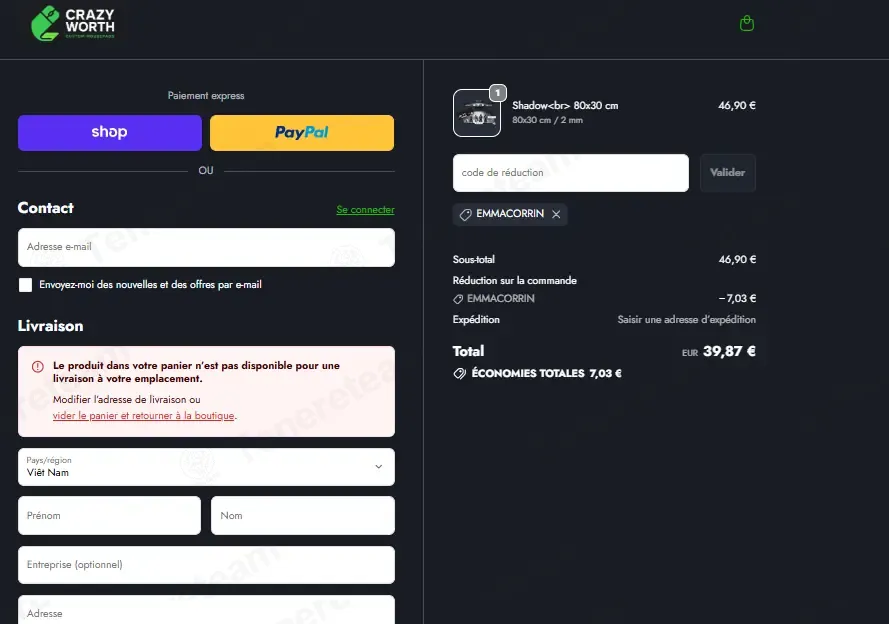The height and width of the screenshot is (624, 889).
Task: Pay with the Shop express button
Action: tap(109, 133)
